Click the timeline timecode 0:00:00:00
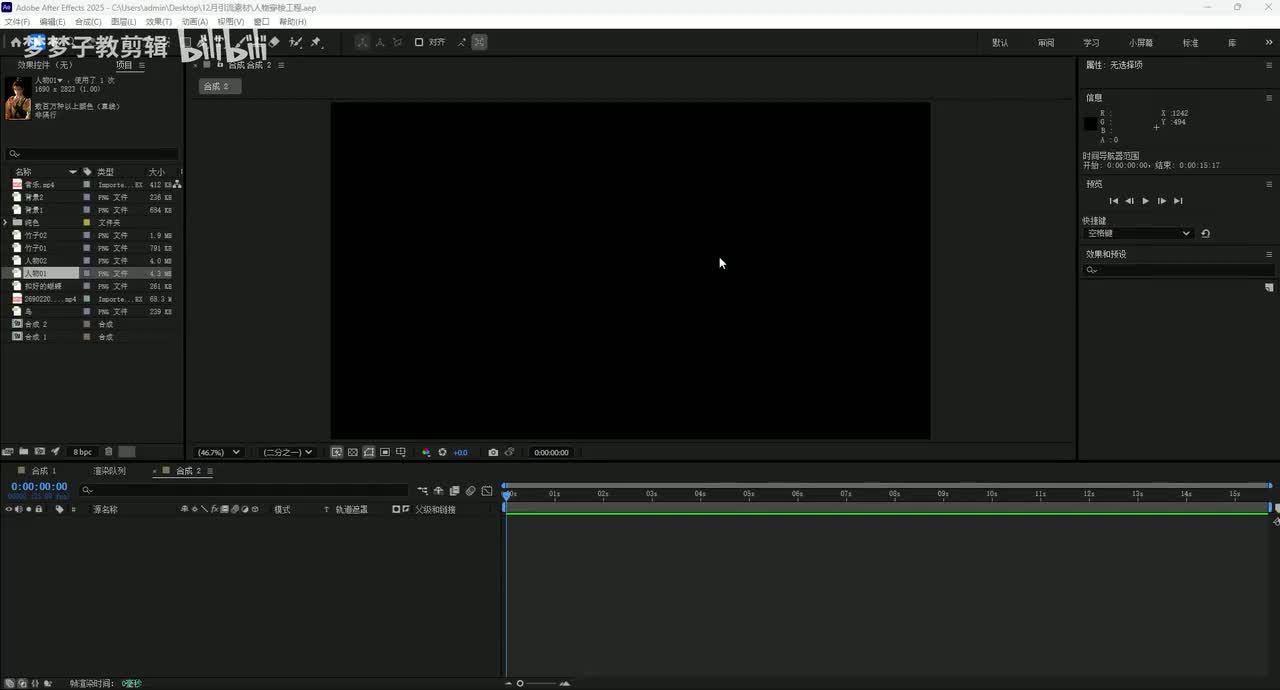 [39, 486]
